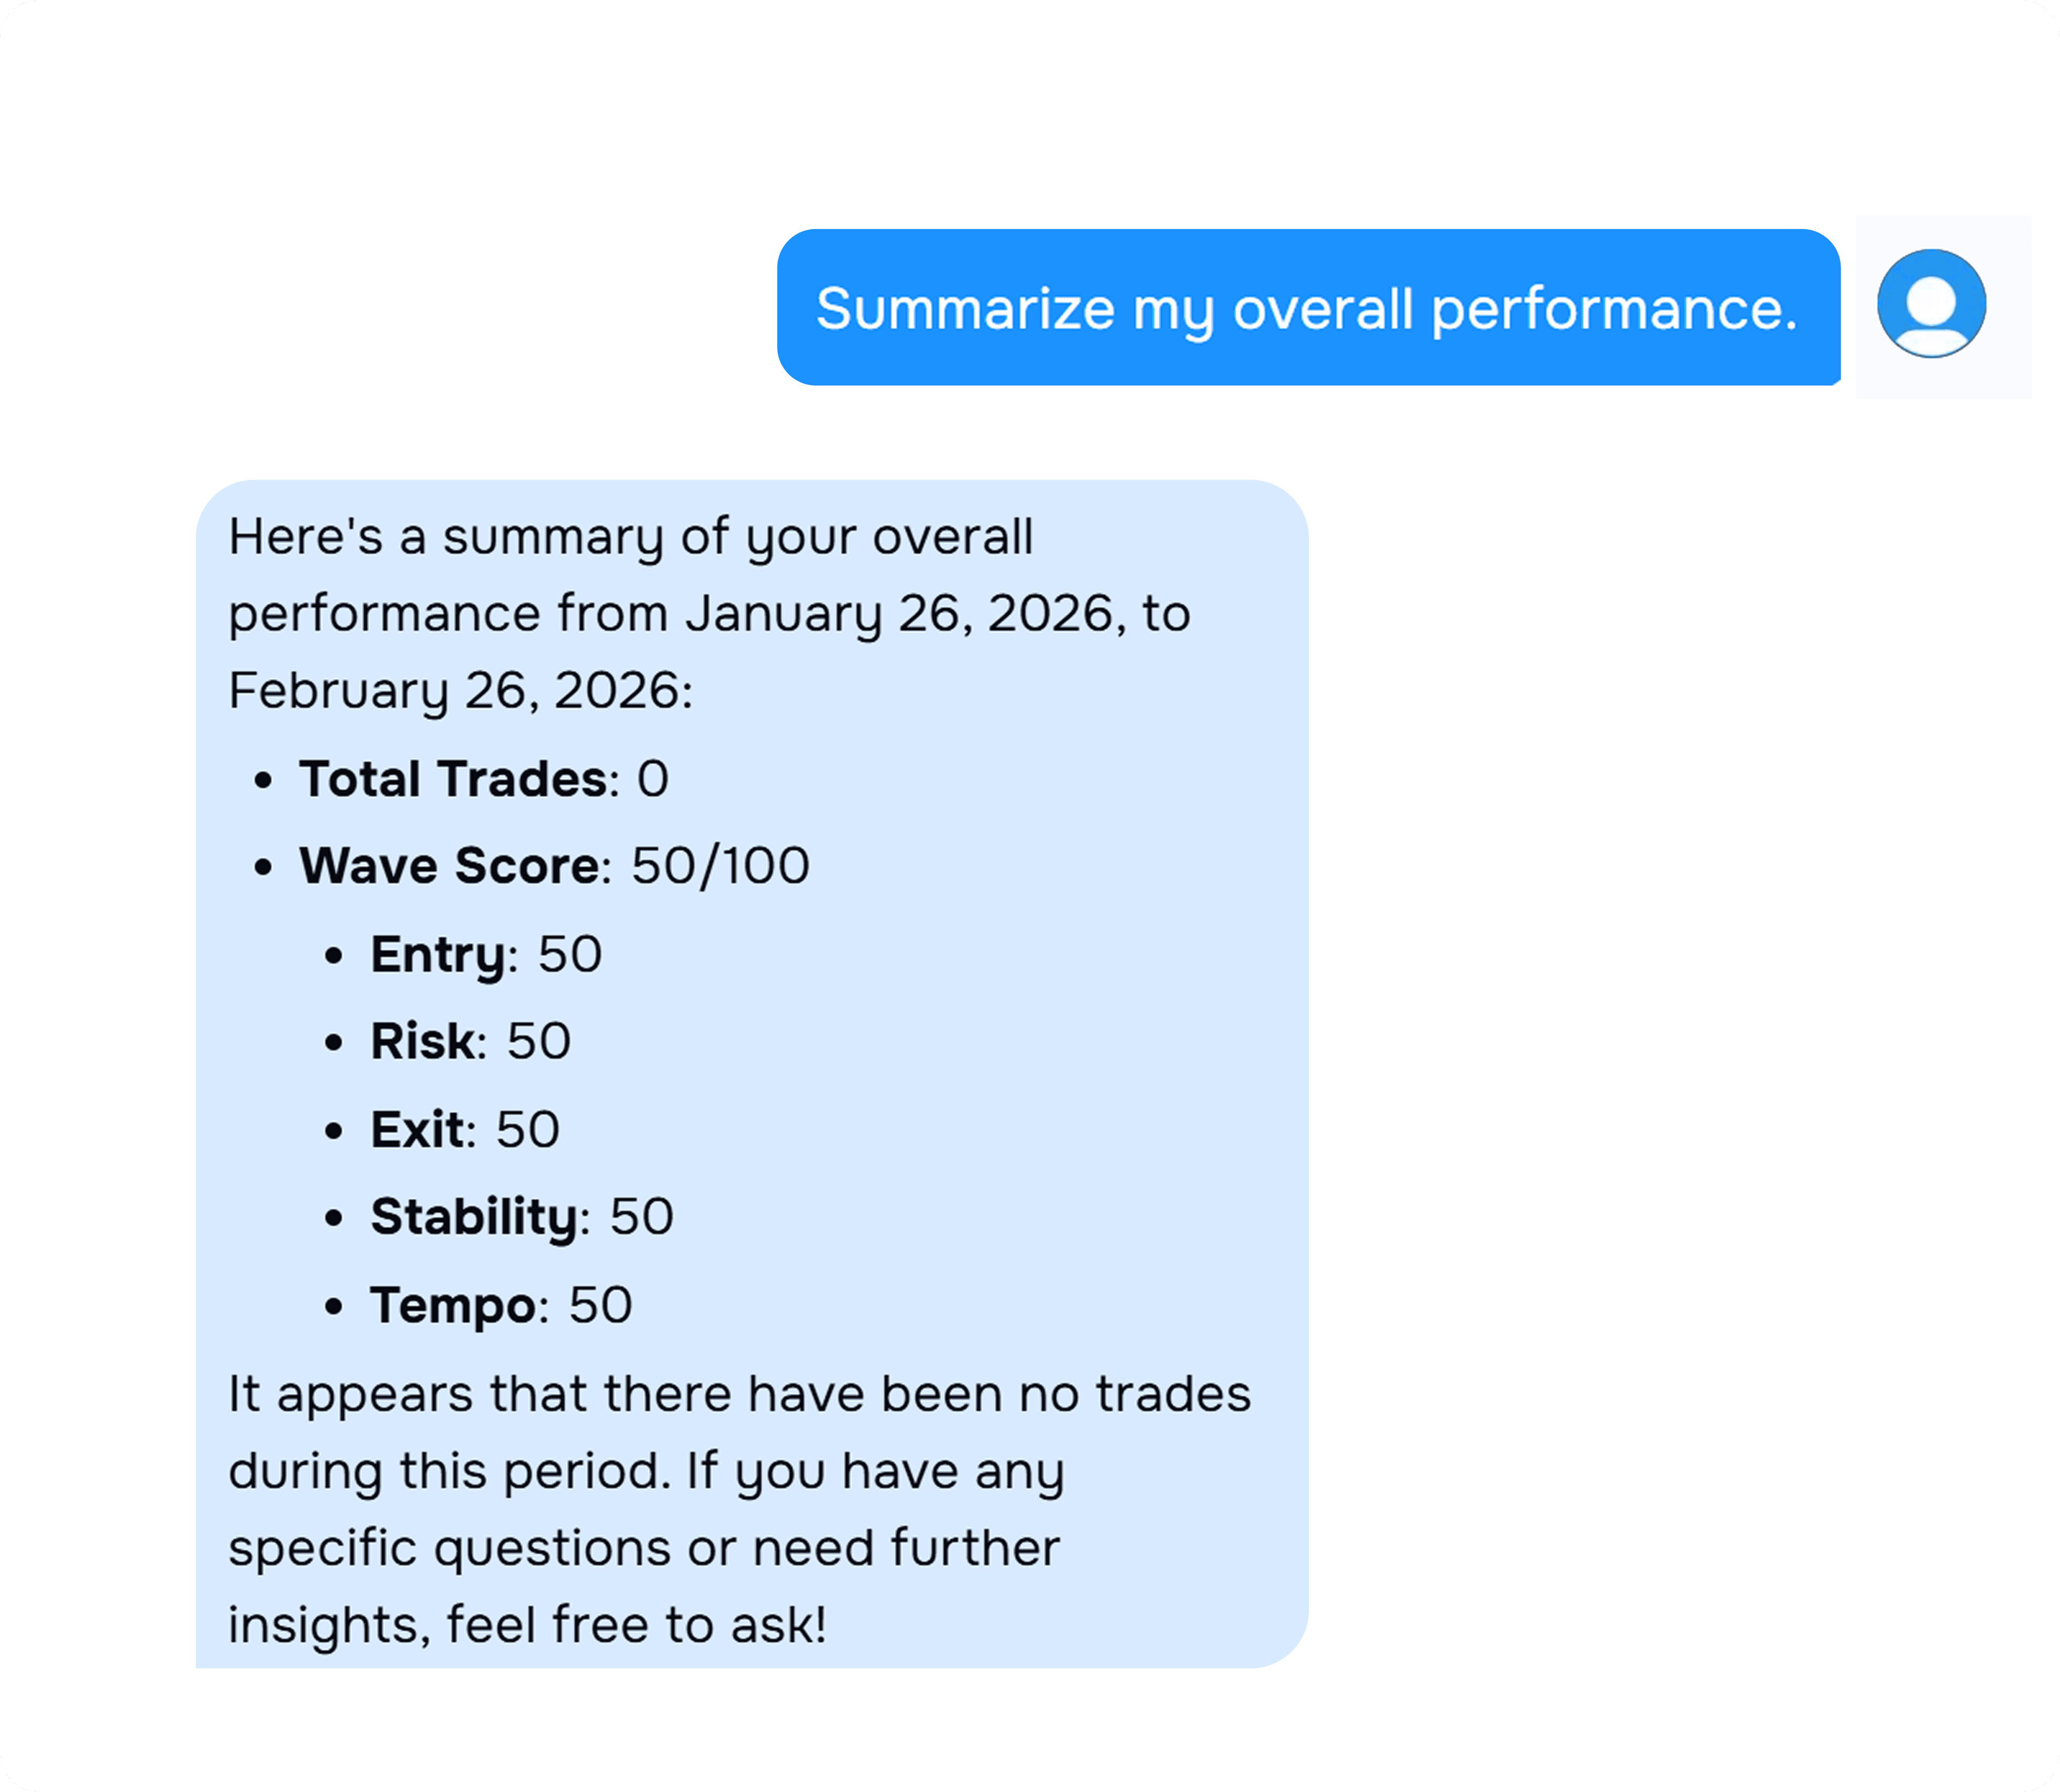Click the bullet beside 'Wave Score'
This screenshot has height=1792, width=2060.
pyautogui.click(x=265, y=864)
